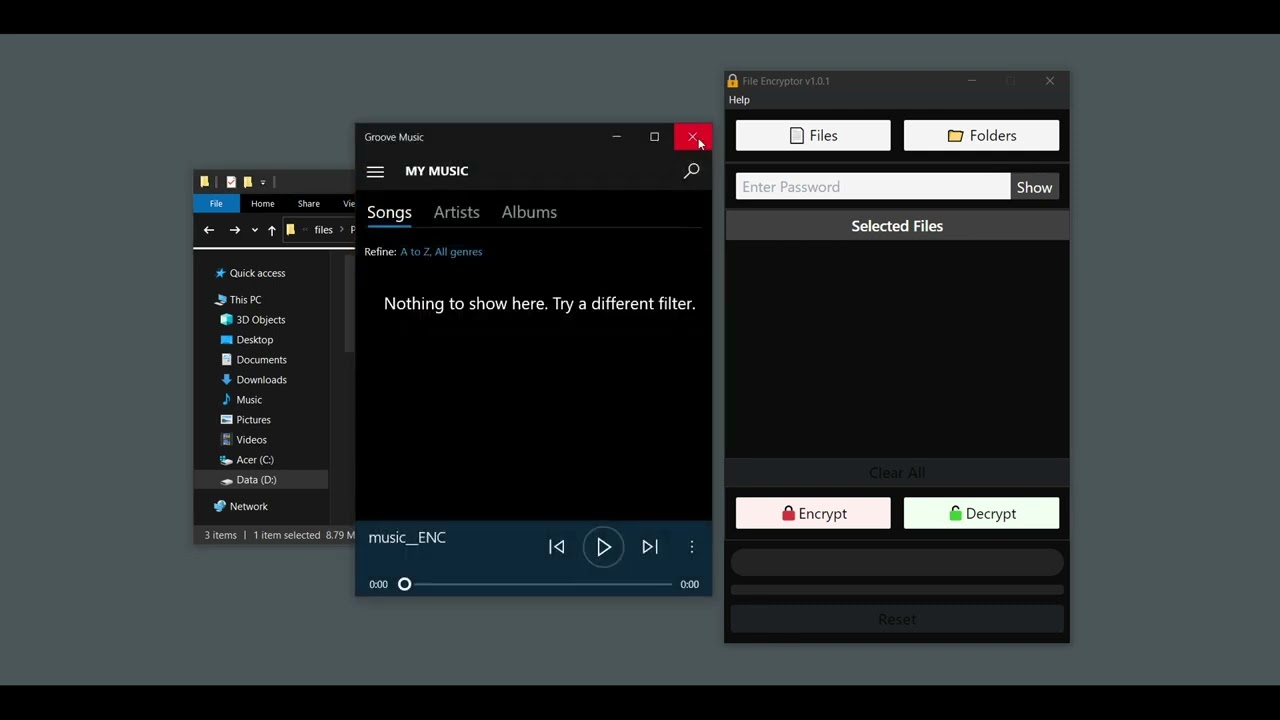Open the Share ribbon tab in File Explorer
This screenshot has width=1280, height=720.
(308, 204)
